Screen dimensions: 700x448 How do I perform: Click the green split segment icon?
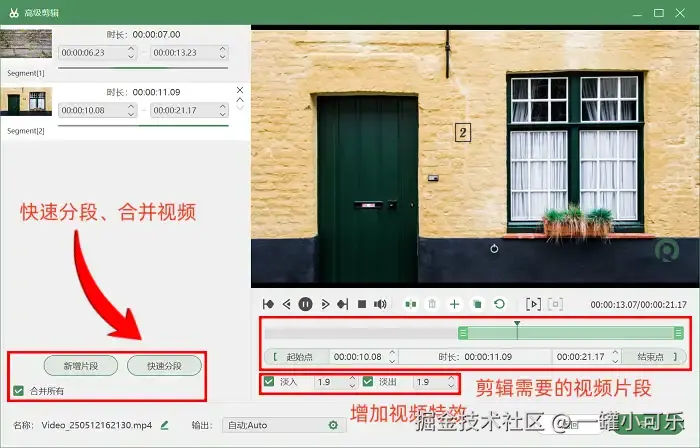pos(411,304)
